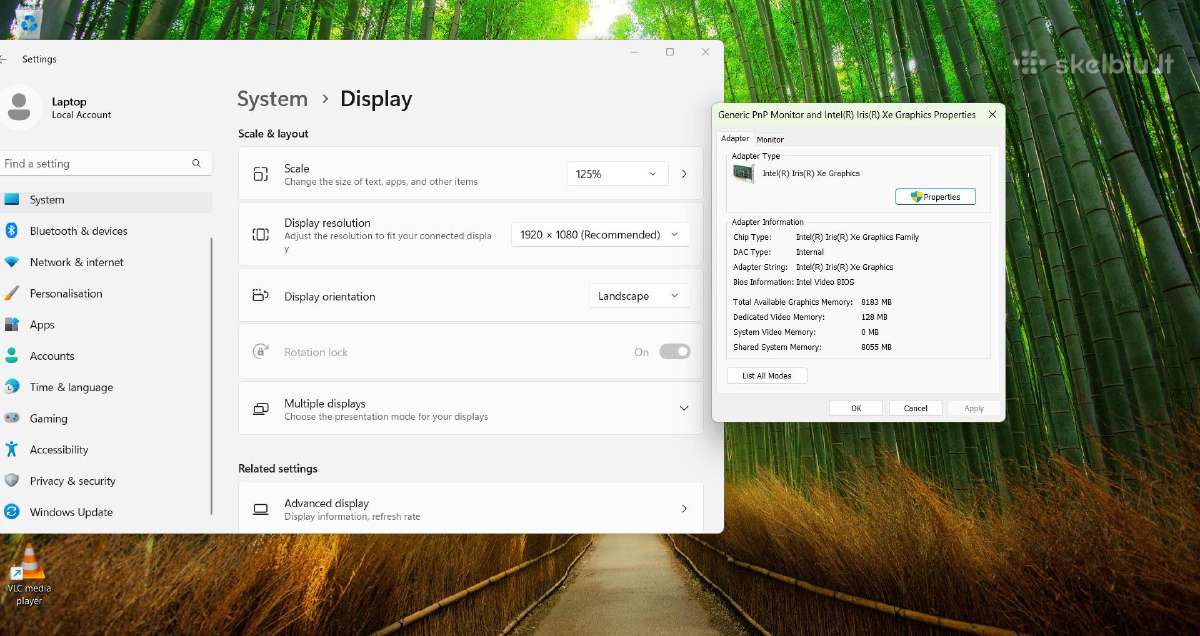Click the Settings sidebar scrollbar
Screen dimensions: 1200x636
coord(211,375)
